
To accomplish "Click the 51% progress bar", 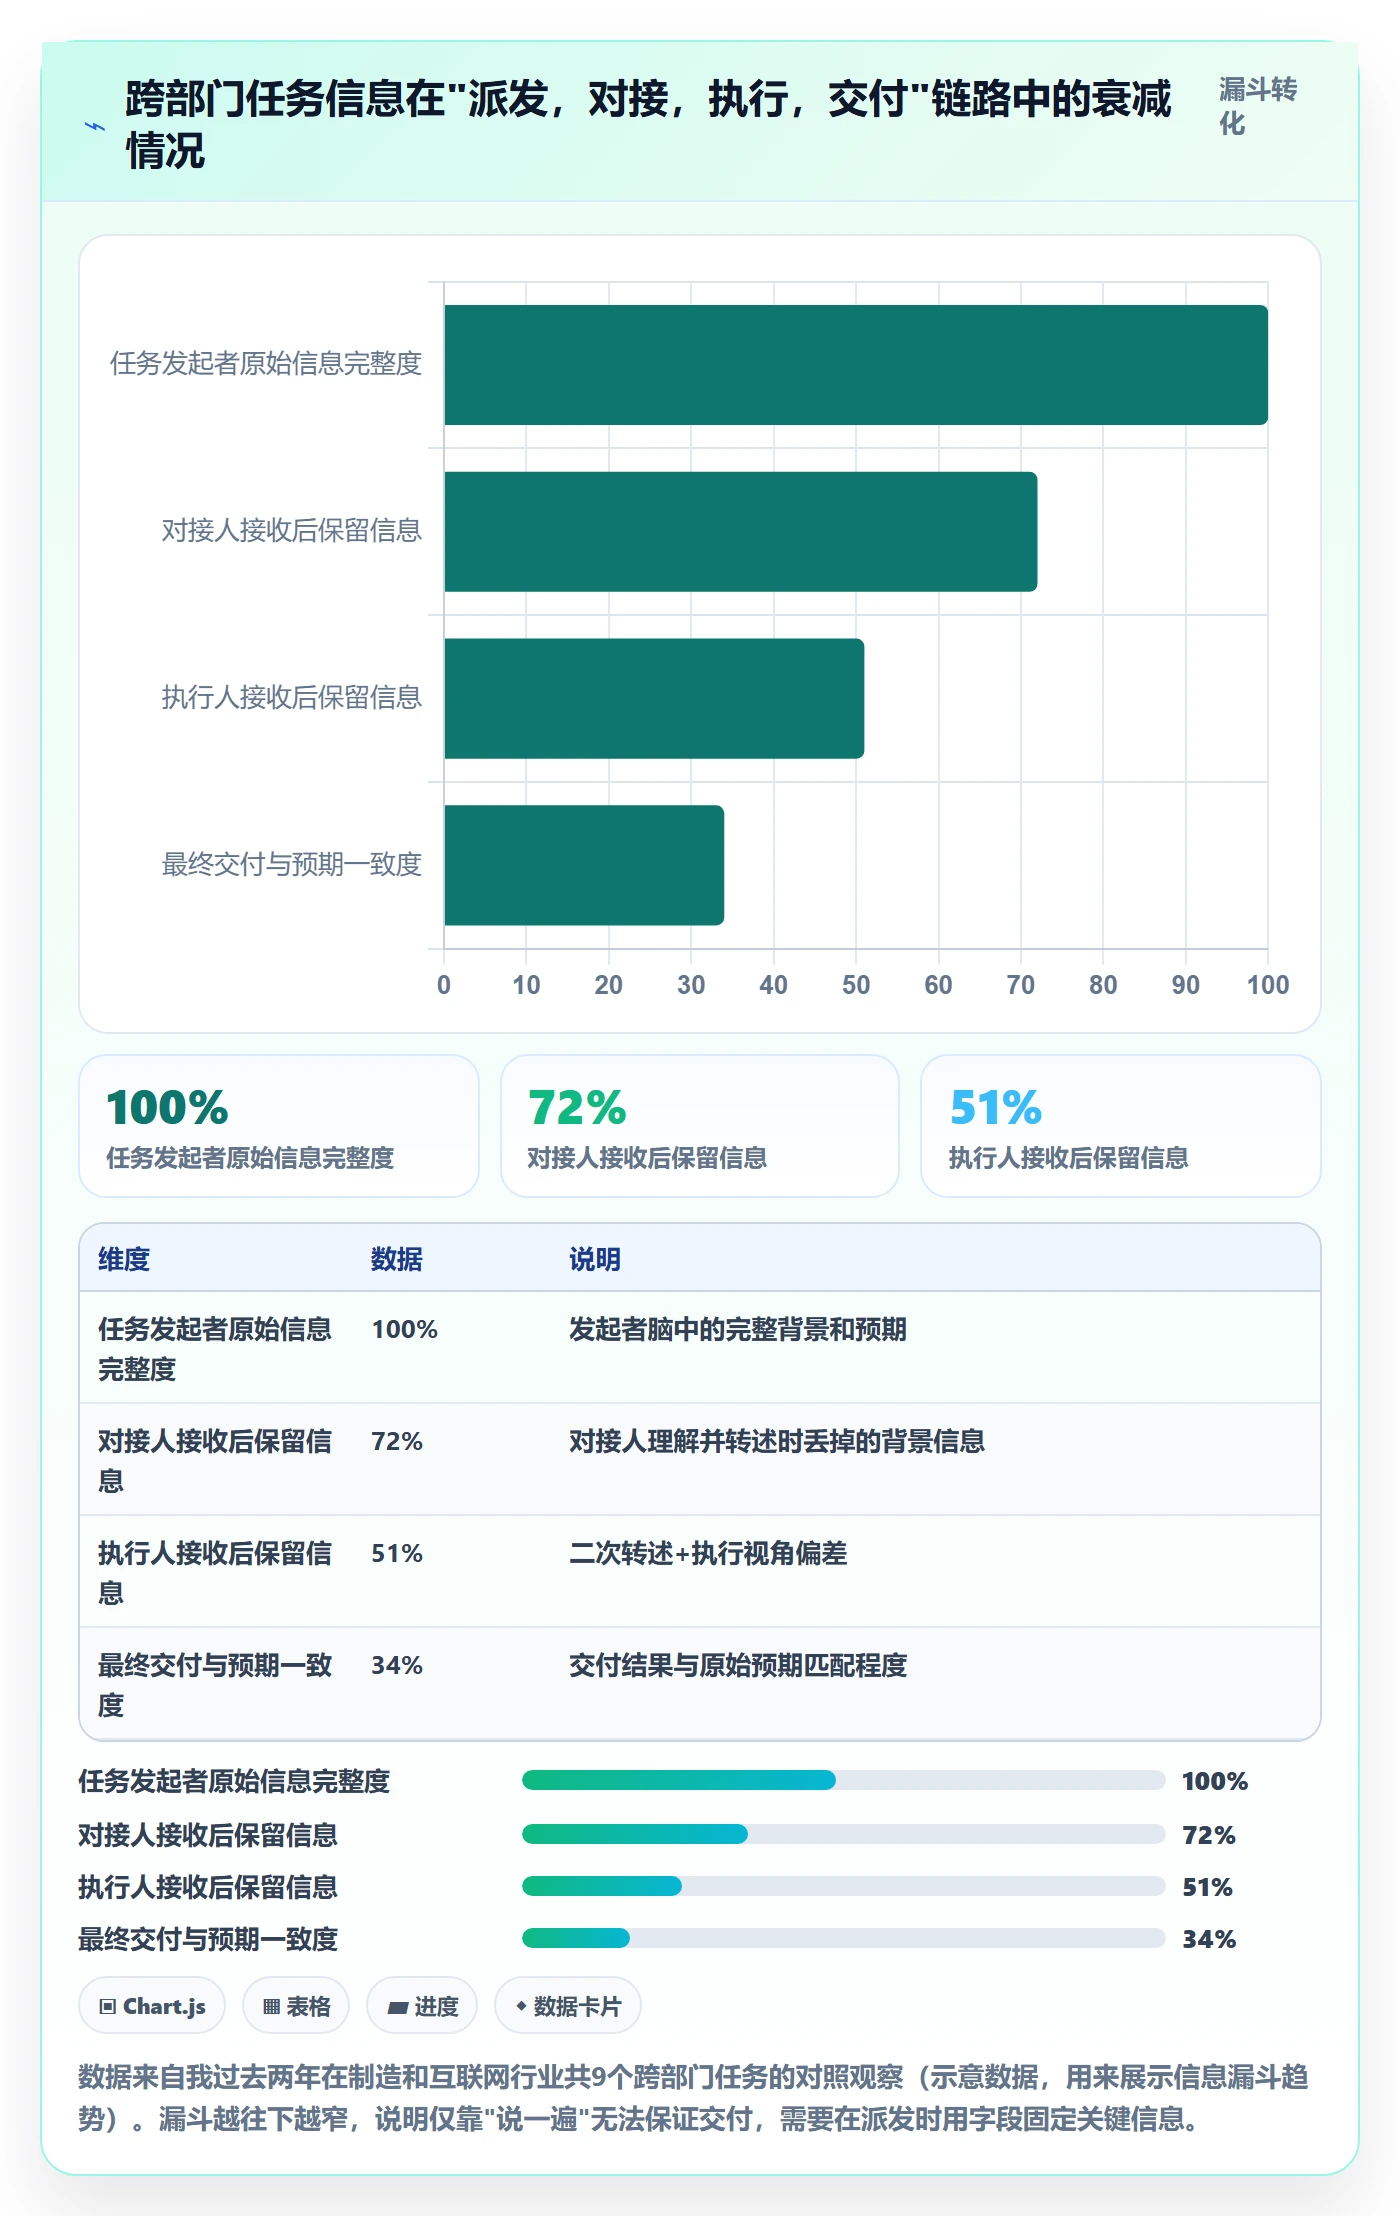I will click(x=843, y=1886).
